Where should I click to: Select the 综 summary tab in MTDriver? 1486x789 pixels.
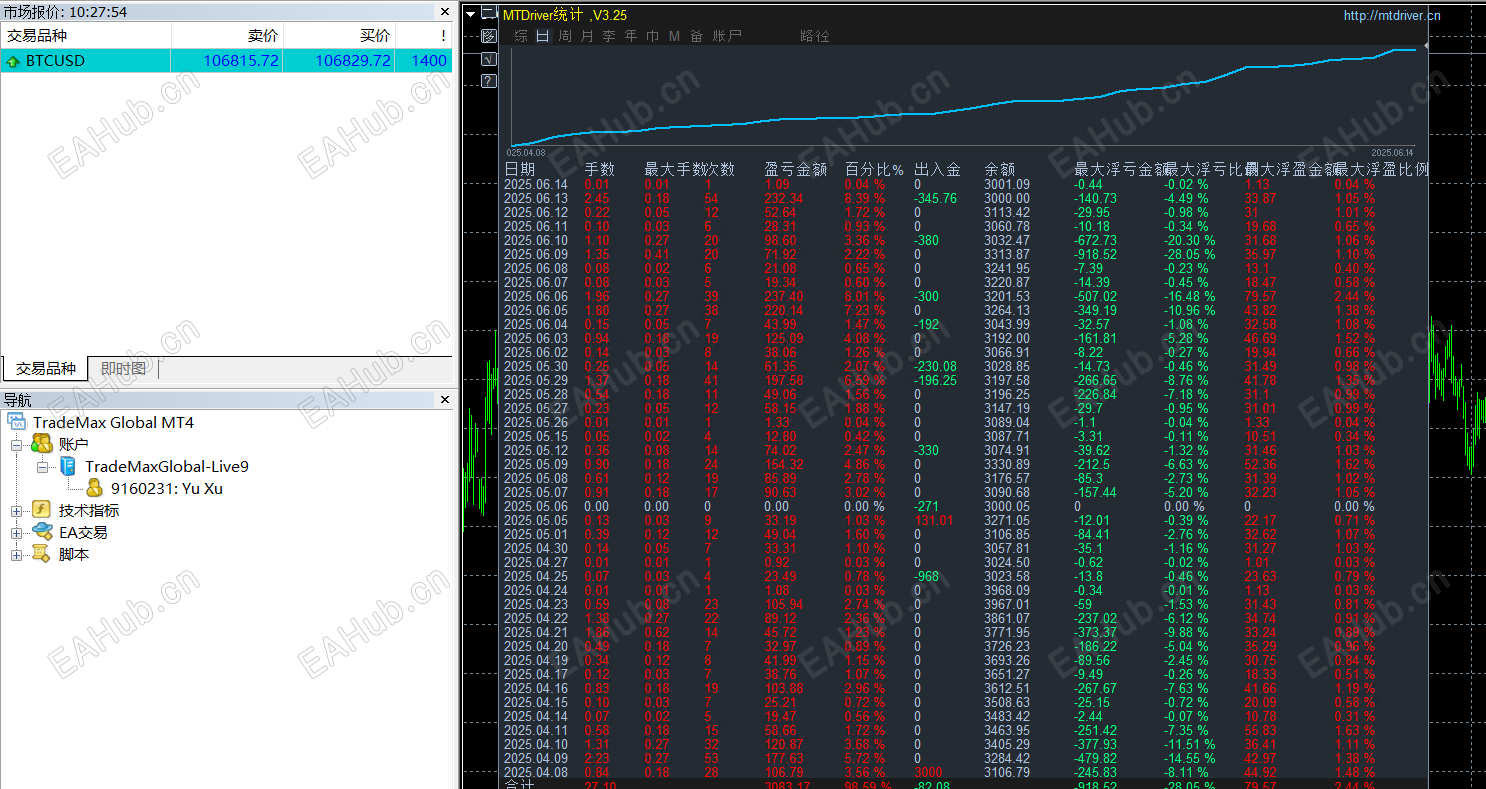pyautogui.click(x=521, y=36)
